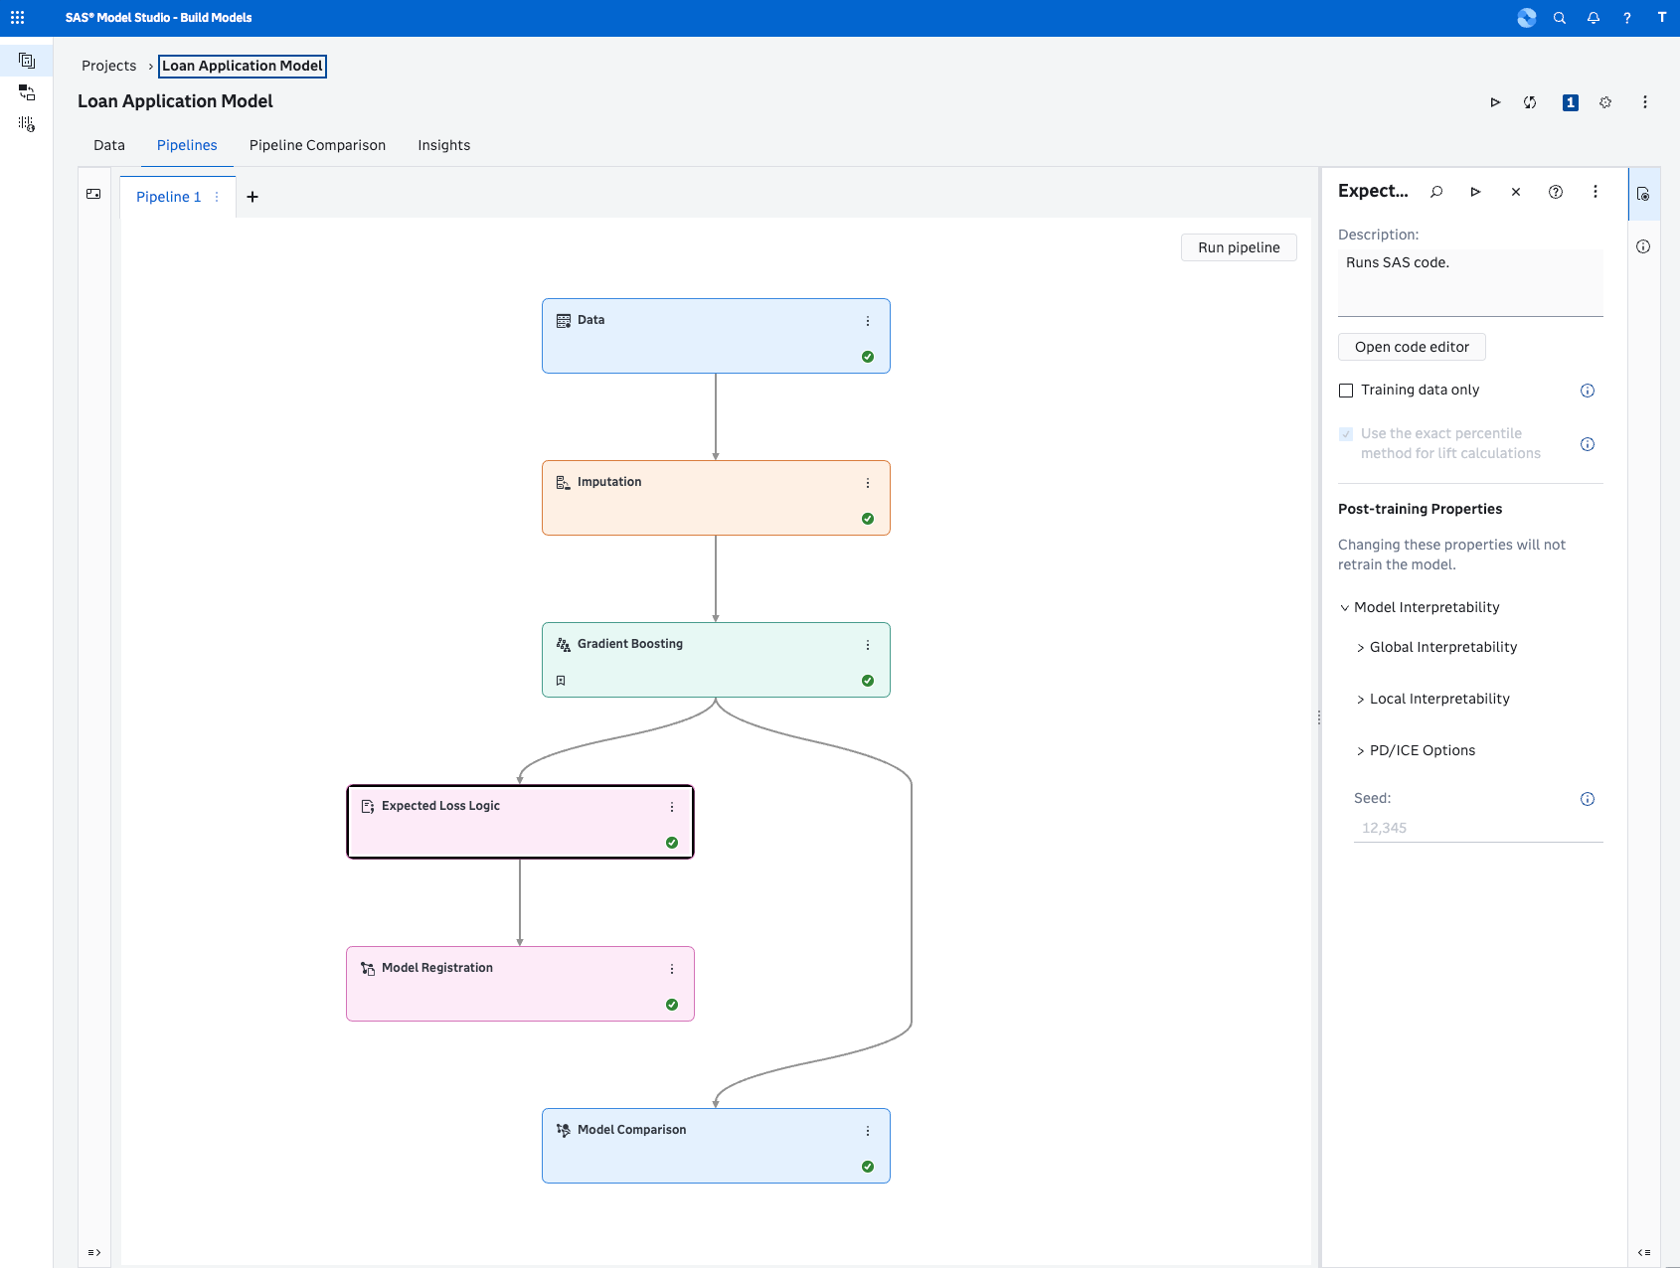Viewport: 1680px width, 1268px height.
Task: Run the project with the play icon
Action: click(x=1495, y=102)
